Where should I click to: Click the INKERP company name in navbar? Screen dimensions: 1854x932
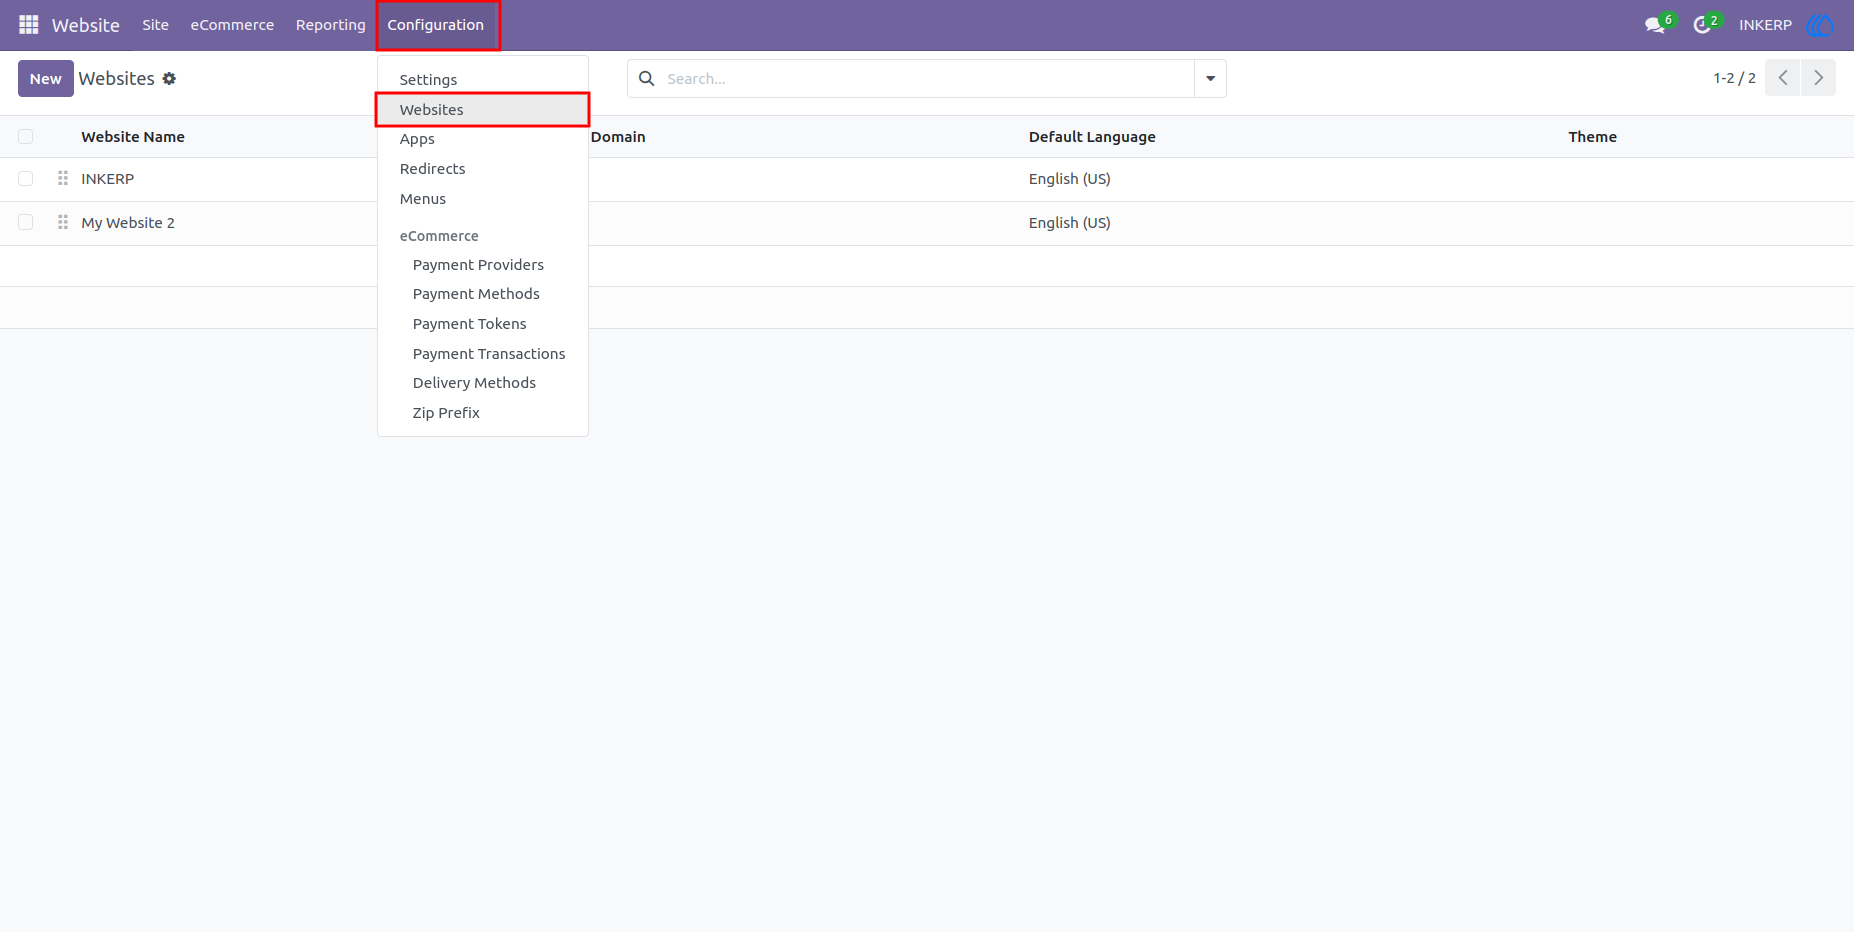(x=1765, y=25)
